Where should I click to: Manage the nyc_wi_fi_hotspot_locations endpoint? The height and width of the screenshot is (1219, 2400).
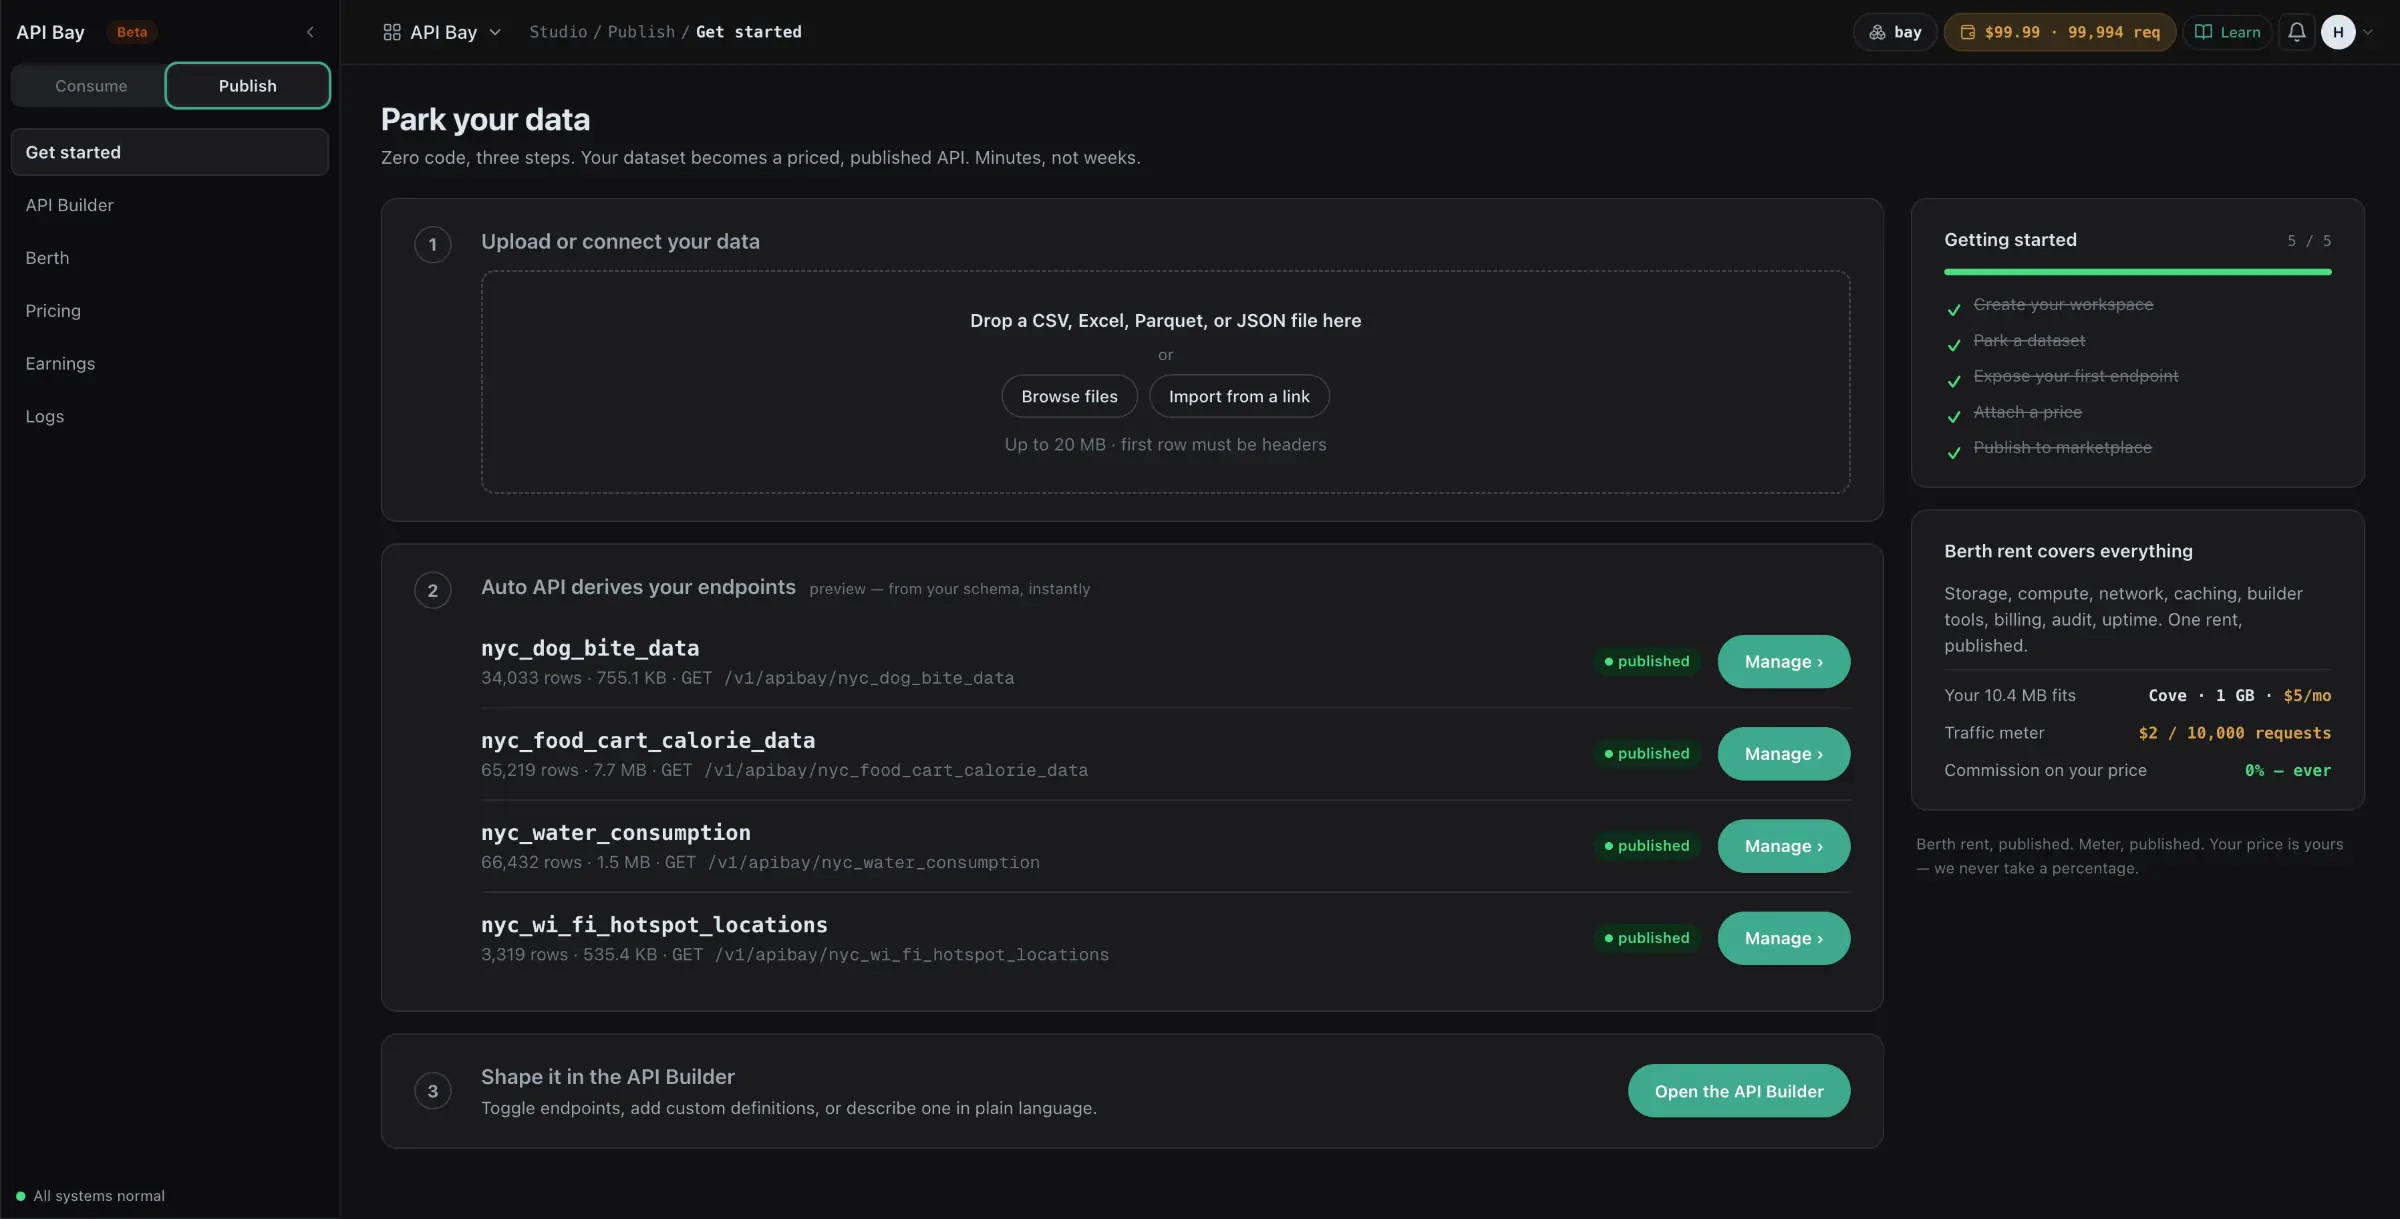click(1783, 938)
